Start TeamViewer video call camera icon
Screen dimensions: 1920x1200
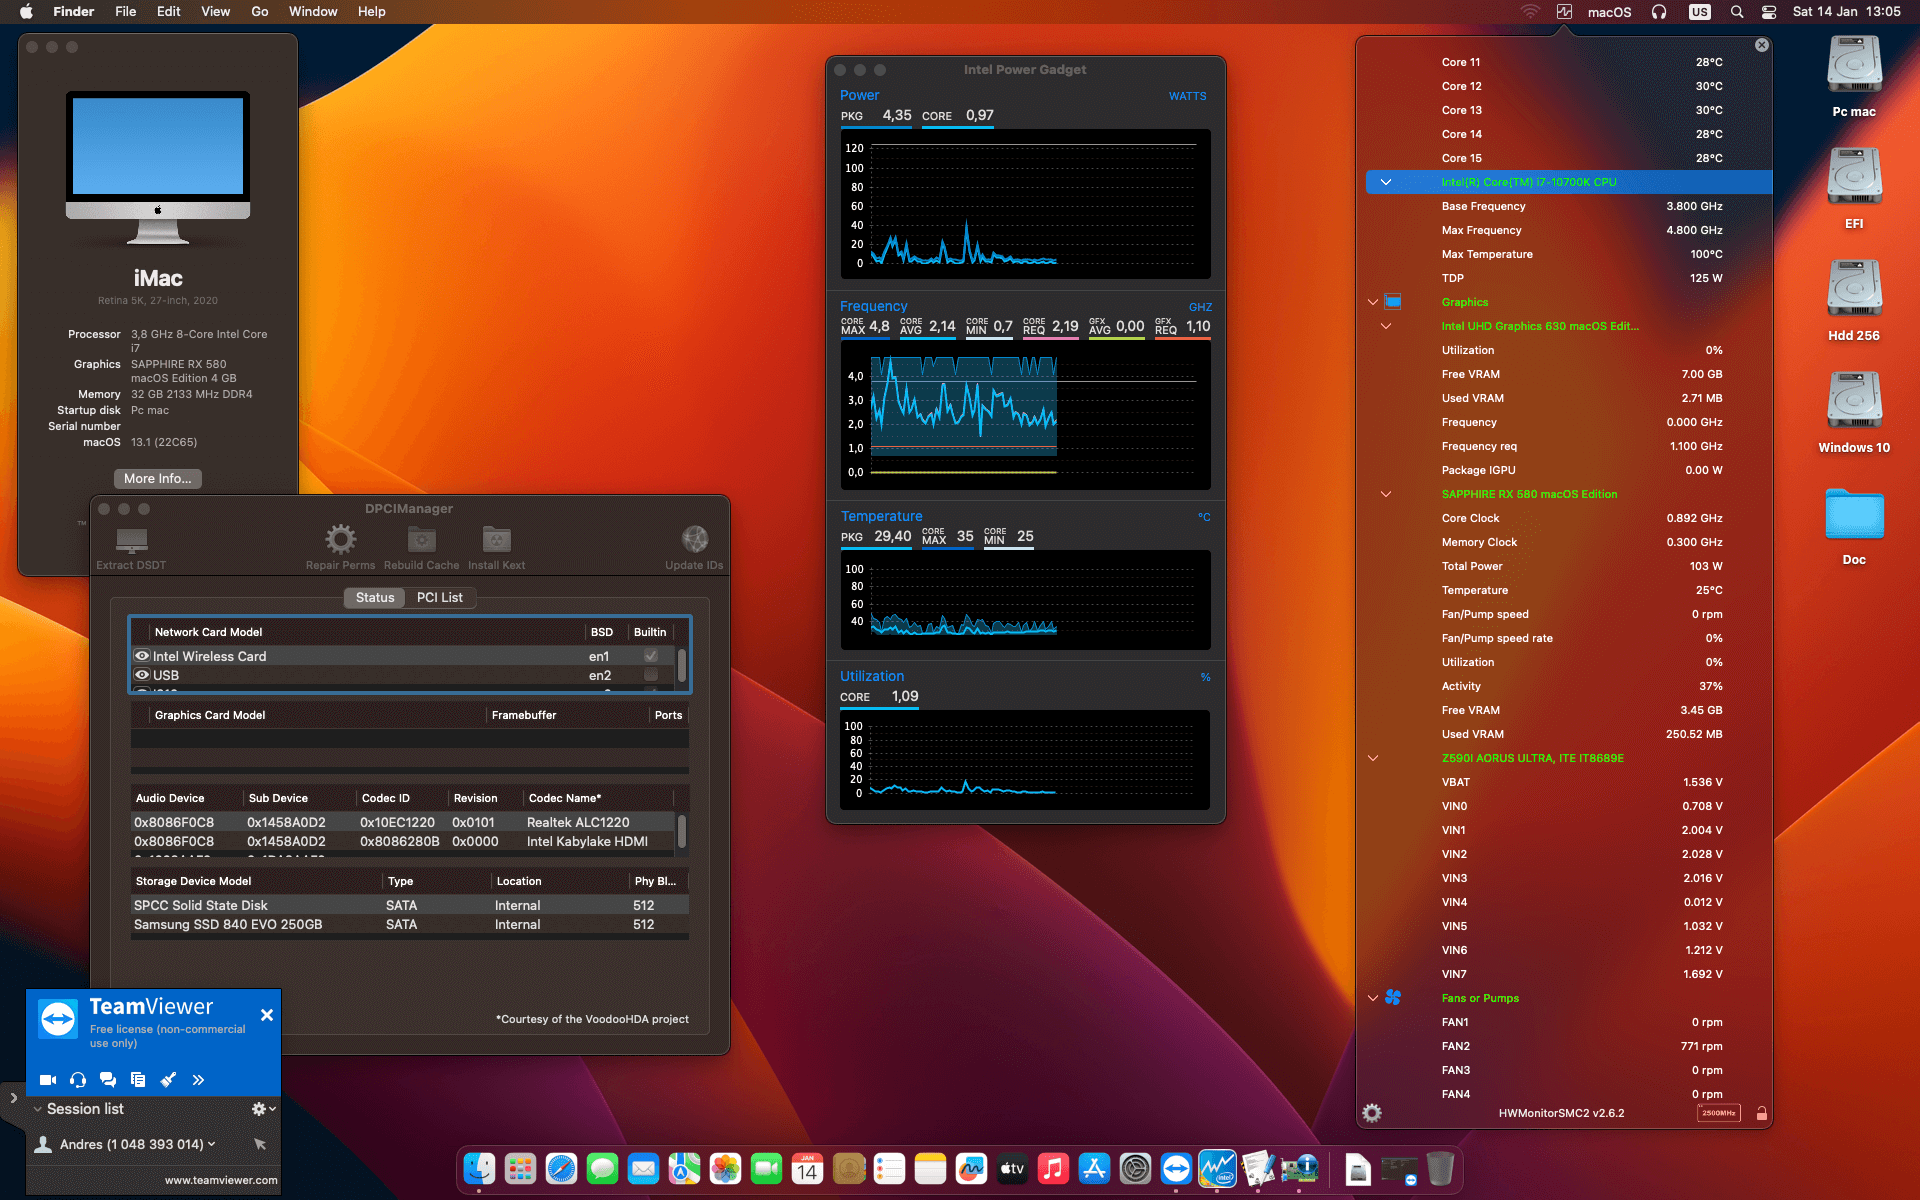48,1080
